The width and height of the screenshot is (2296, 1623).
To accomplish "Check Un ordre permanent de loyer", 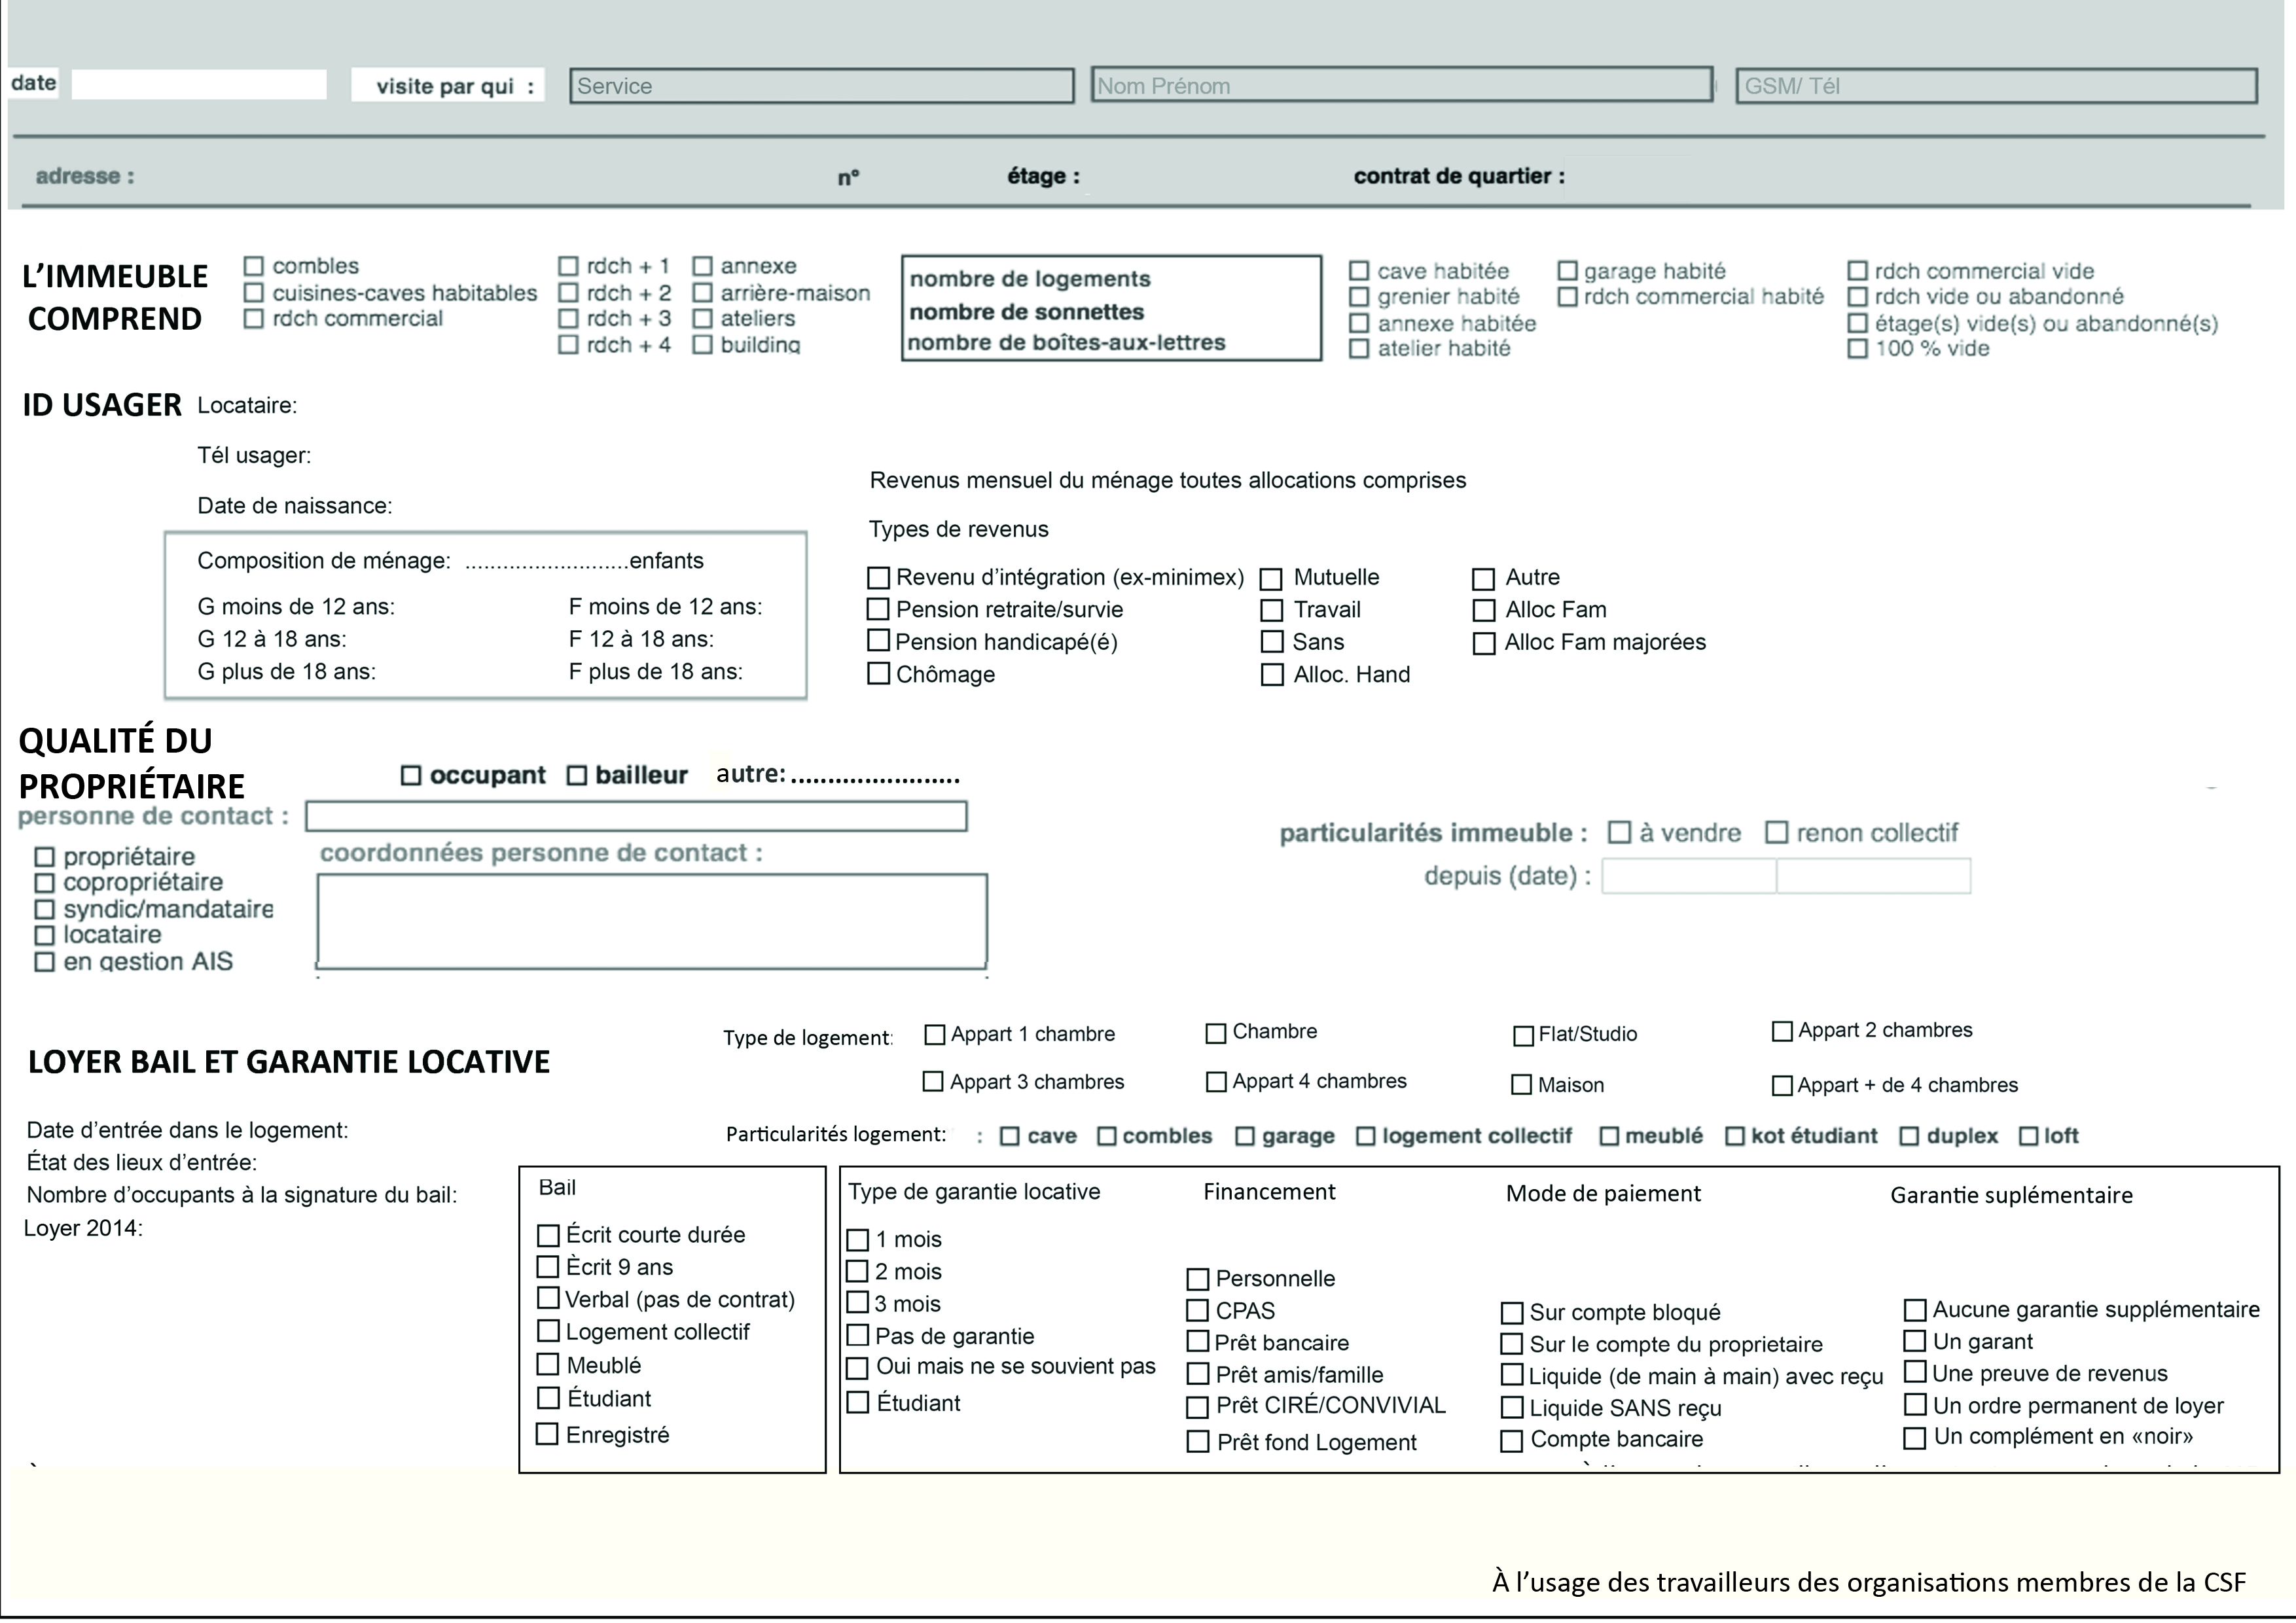I will 1914,1405.
